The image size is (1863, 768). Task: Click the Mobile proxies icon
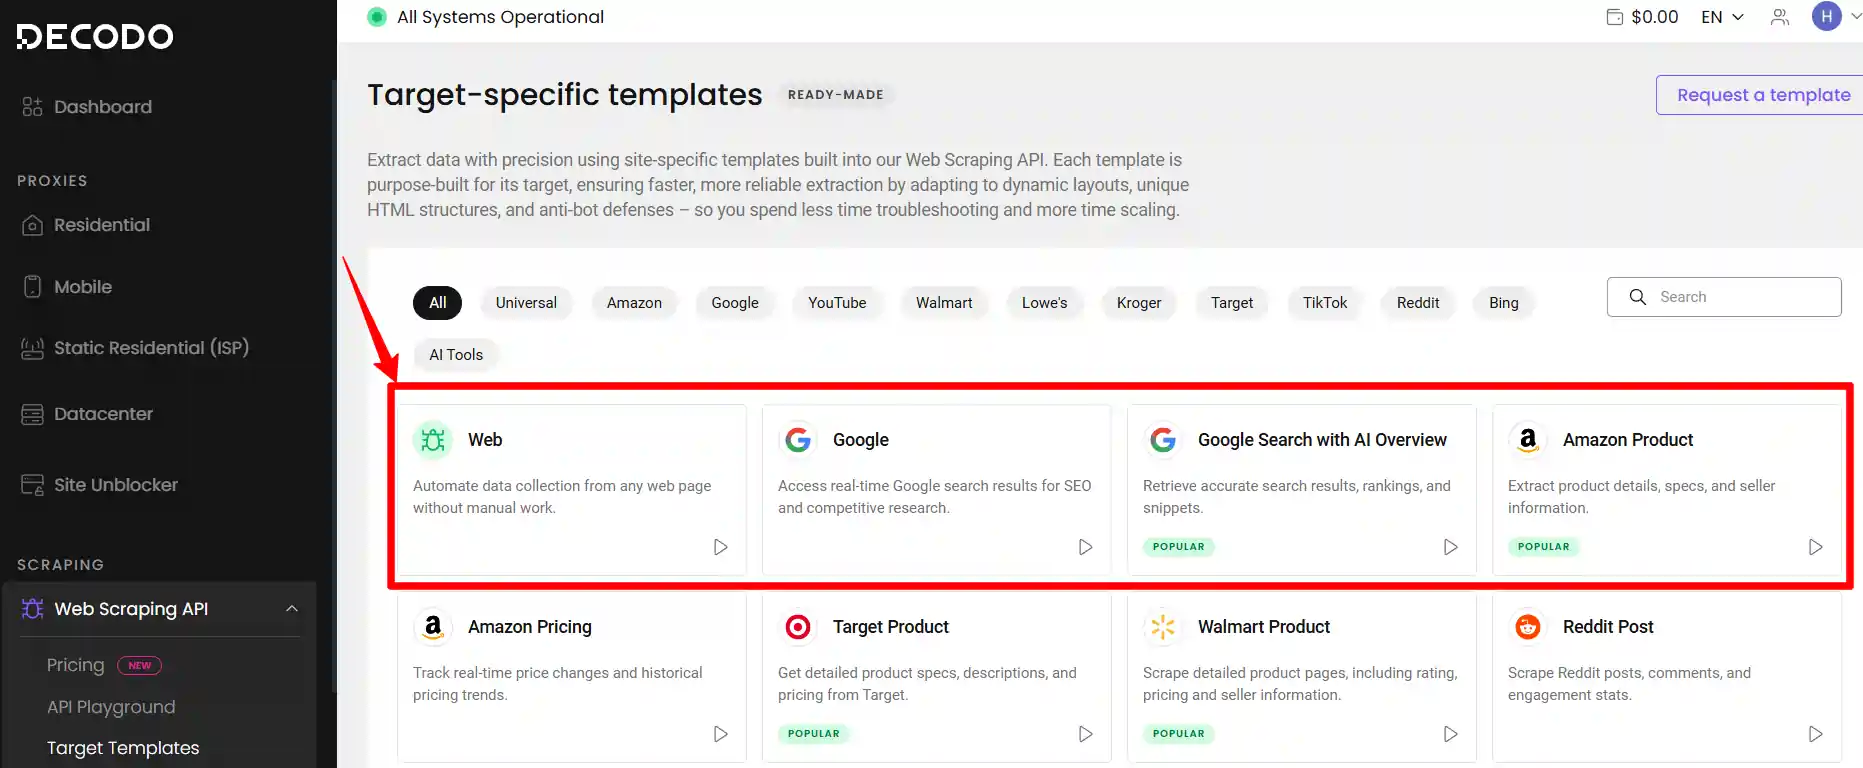tap(33, 287)
